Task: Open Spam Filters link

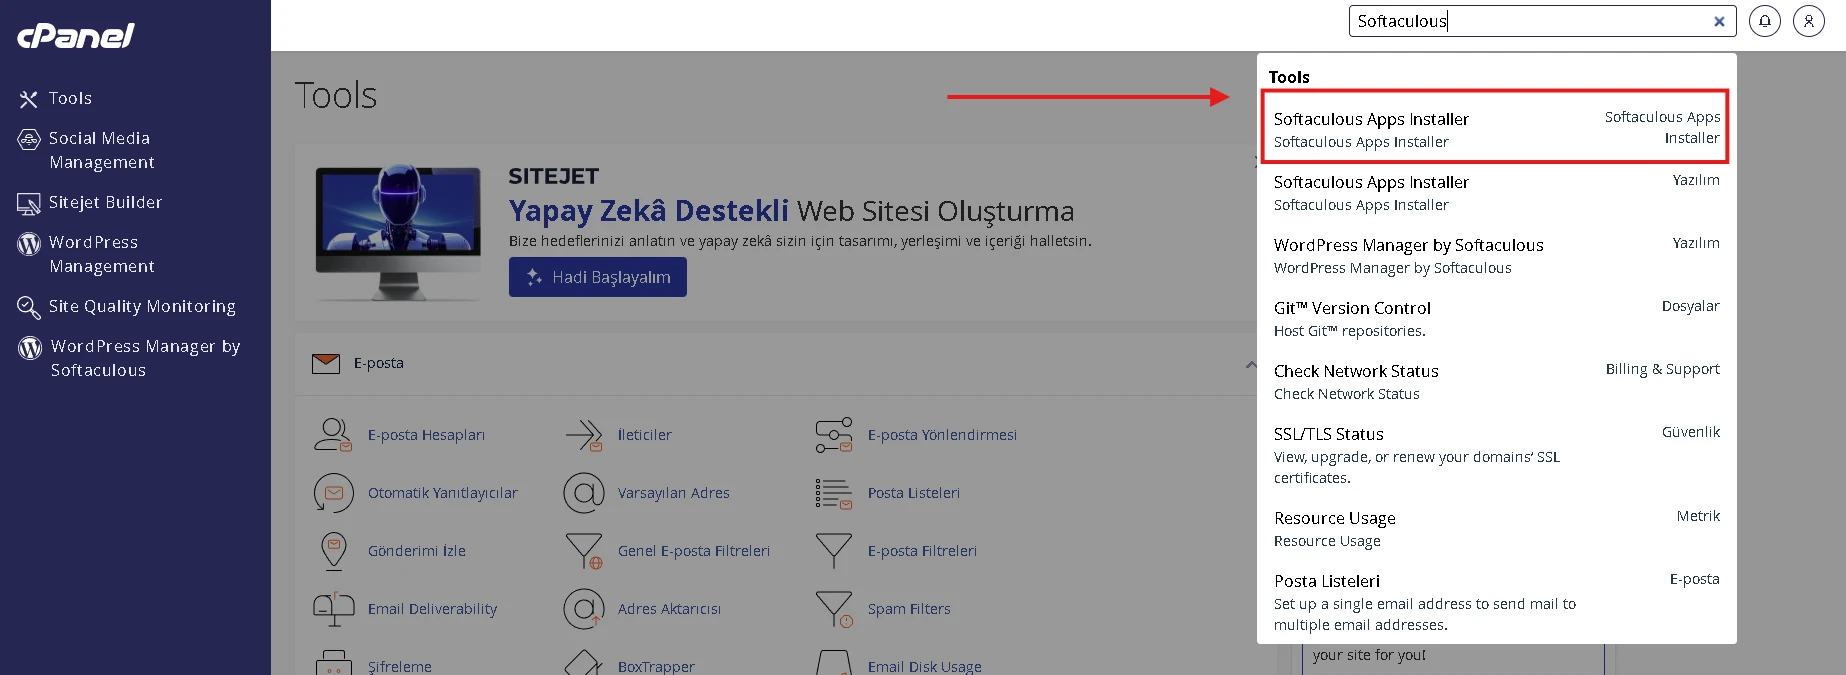Action: (x=909, y=609)
